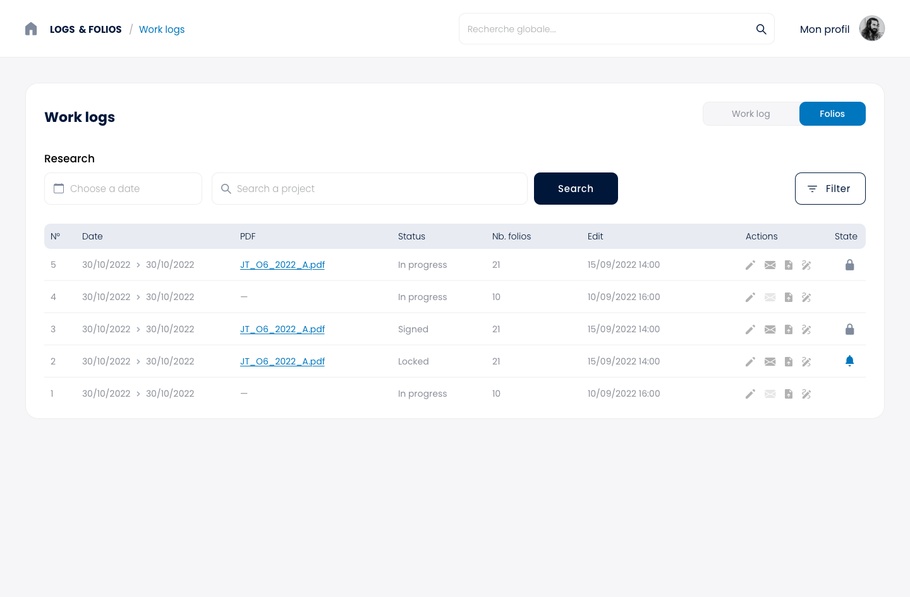910x597 pixels.
Task: Click the lock icon for log 5
Action: (x=849, y=265)
